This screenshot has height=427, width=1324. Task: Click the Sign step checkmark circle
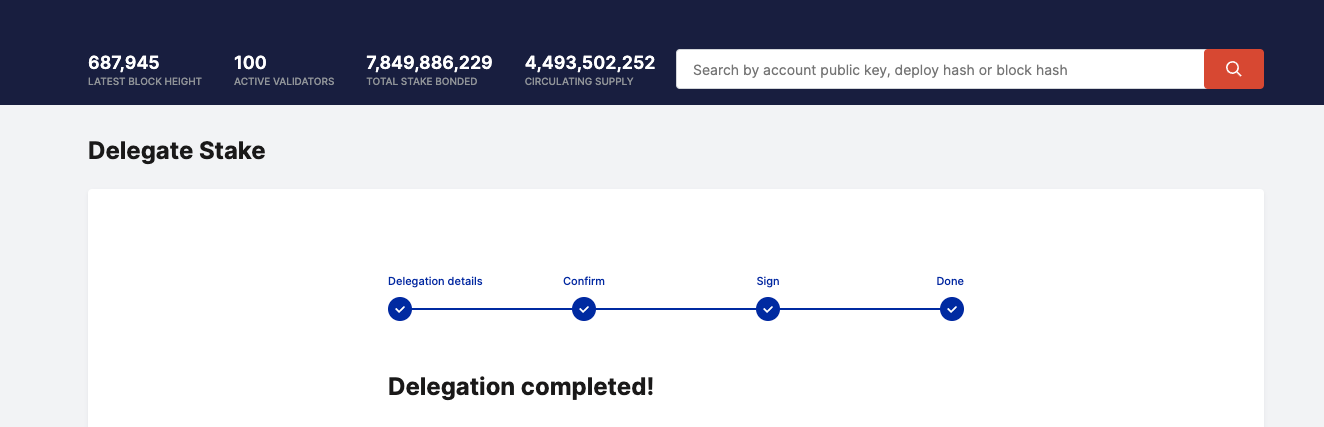(x=768, y=310)
